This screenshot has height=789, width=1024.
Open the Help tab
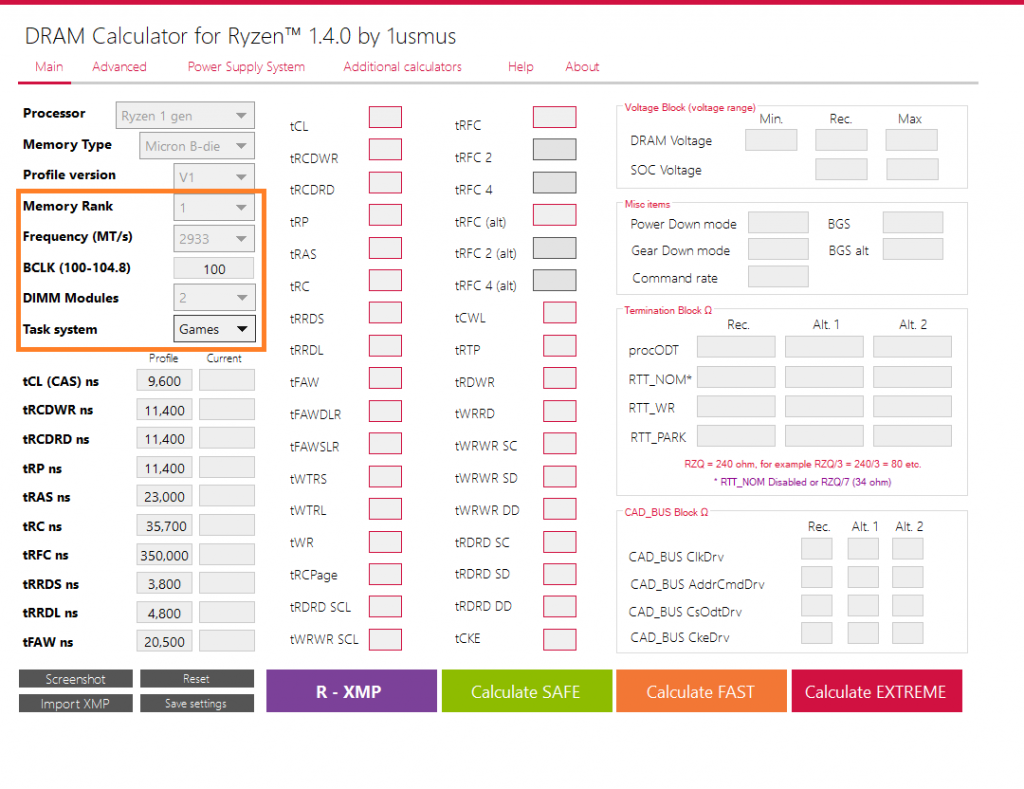click(520, 67)
